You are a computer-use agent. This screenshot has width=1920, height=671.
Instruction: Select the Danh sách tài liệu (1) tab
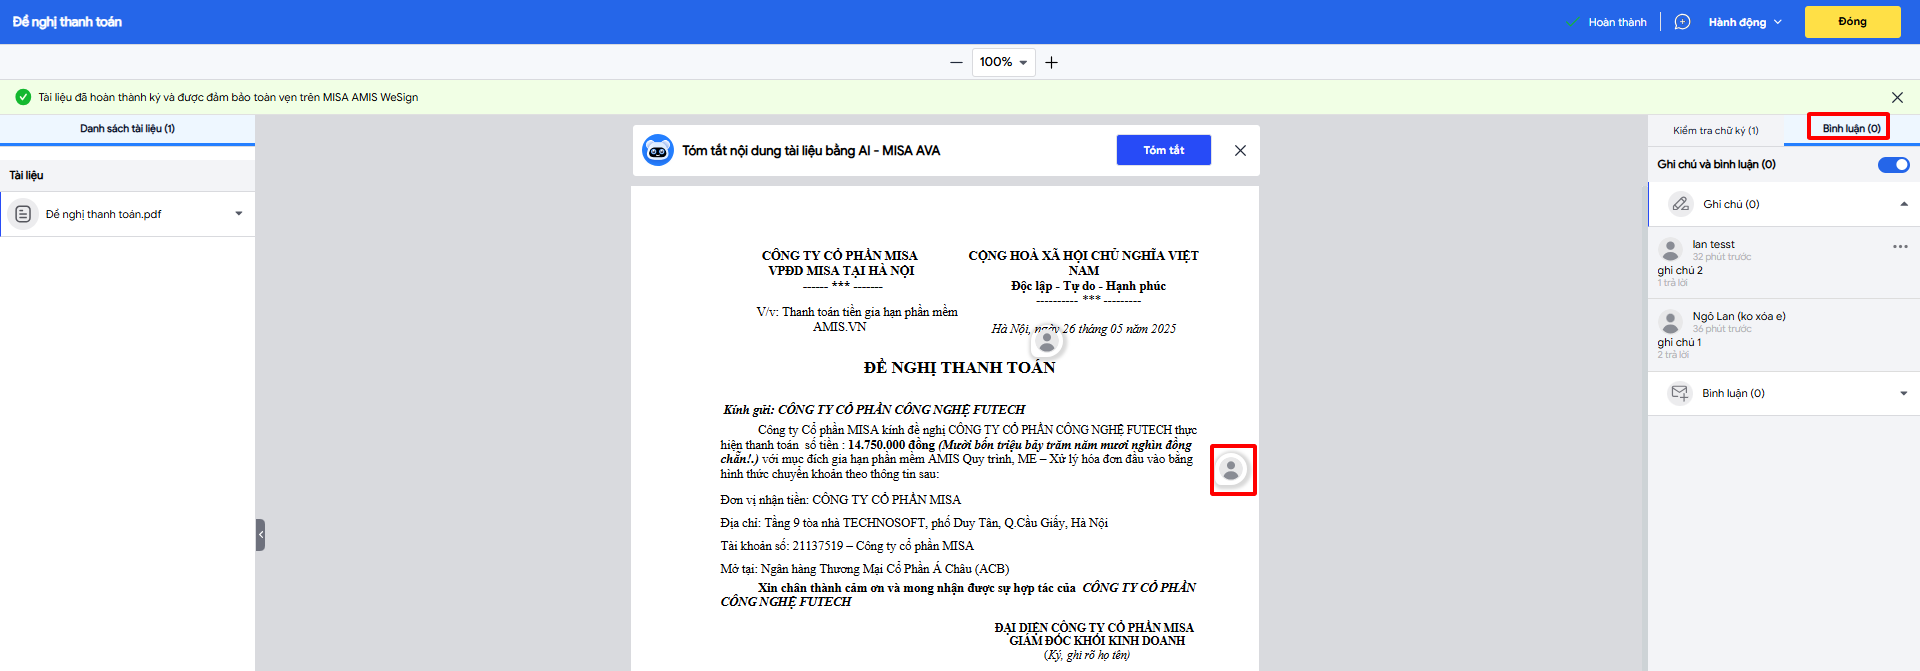click(x=127, y=129)
